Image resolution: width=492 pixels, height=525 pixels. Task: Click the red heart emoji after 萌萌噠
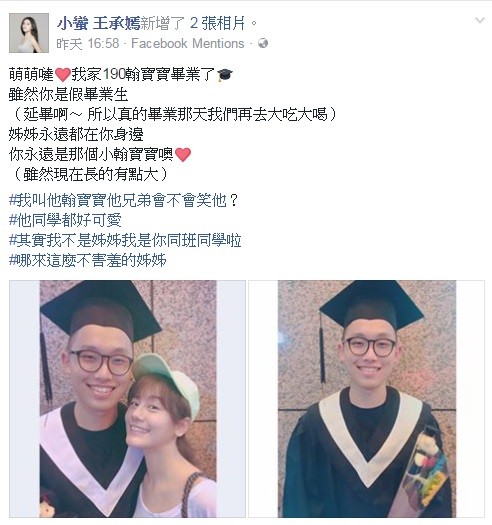point(63,74)
